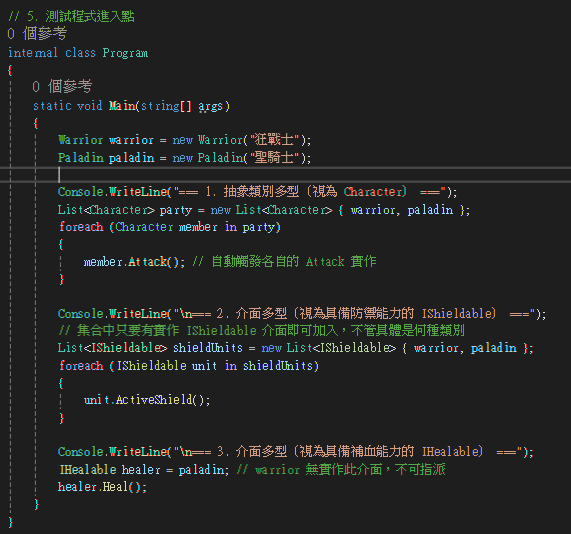
Task: Click the 'internal' keyword
Action: pos(33,53)
